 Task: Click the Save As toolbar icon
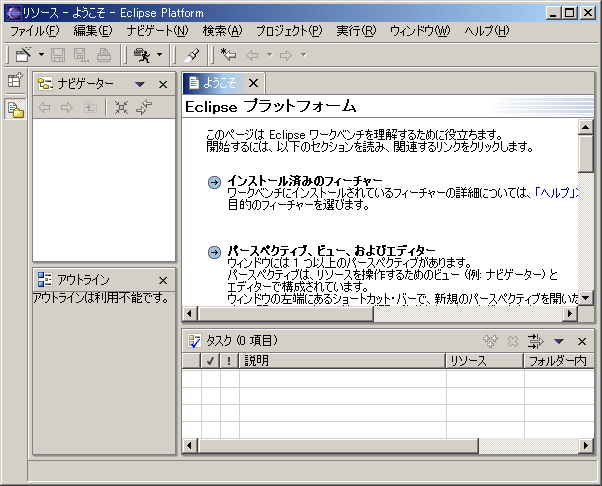[x=81, y=55]
